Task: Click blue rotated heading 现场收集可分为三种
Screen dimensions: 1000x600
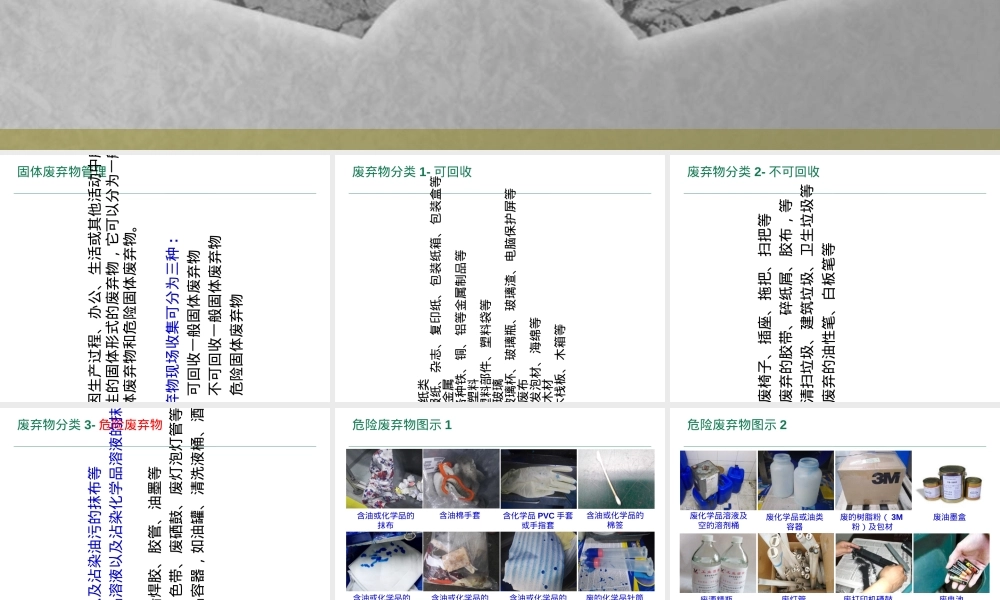Action: pyautogui.click(x=172, y=319)
